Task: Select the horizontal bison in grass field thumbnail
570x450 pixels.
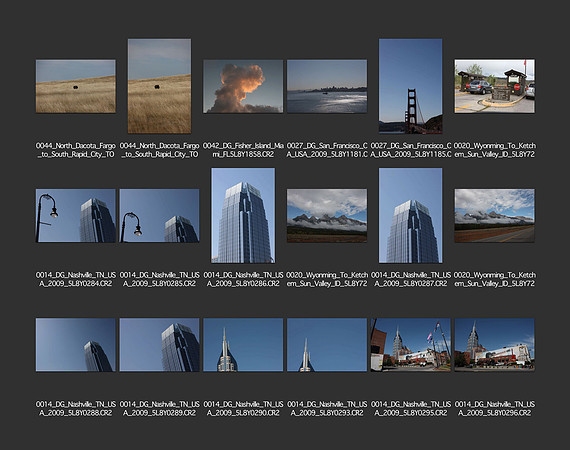Action: tap(76, 87)
